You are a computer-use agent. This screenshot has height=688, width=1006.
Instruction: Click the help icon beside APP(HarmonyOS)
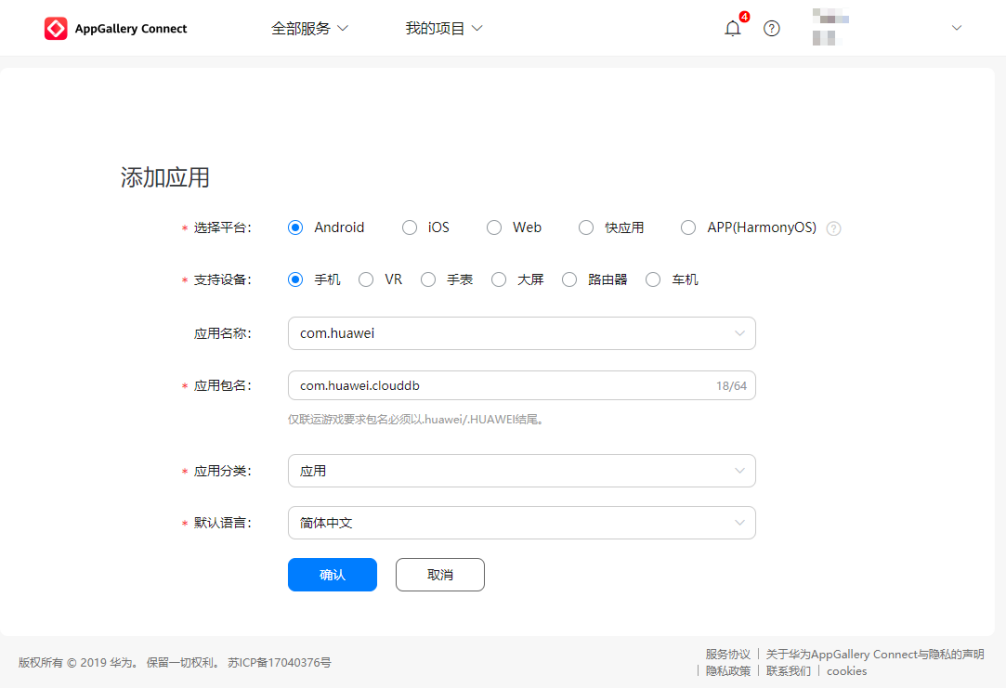tap(833, 228)
